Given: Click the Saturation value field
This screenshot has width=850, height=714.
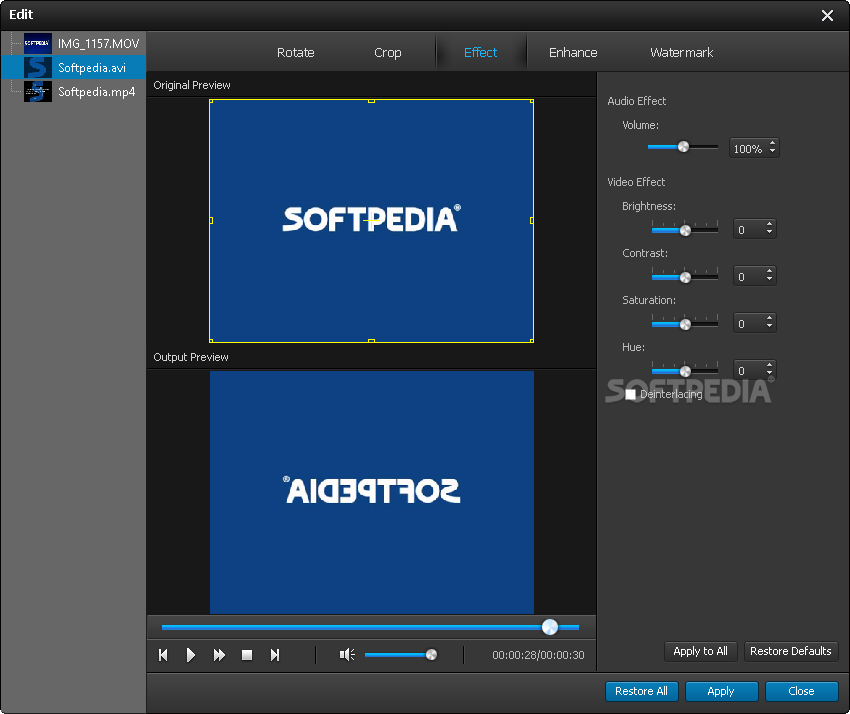Looking at the screenshot, I should [x=749, y=324].
